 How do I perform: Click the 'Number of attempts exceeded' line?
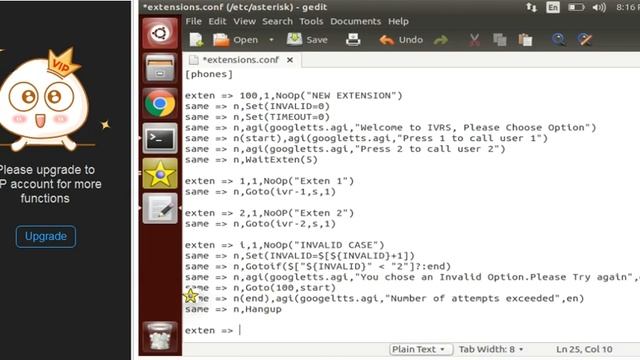coord(384,298)
